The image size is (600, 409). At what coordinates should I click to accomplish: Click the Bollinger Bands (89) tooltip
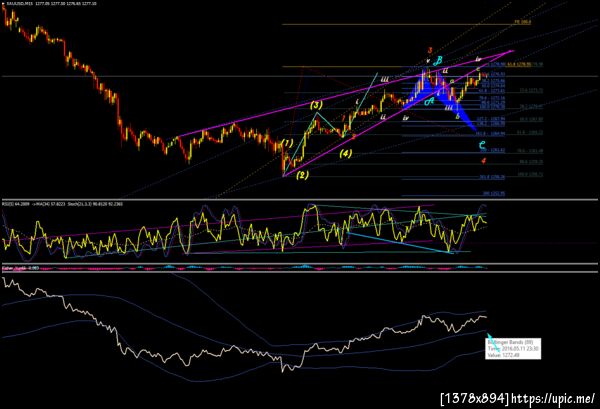pyautogui.click(x=513, y=349)
